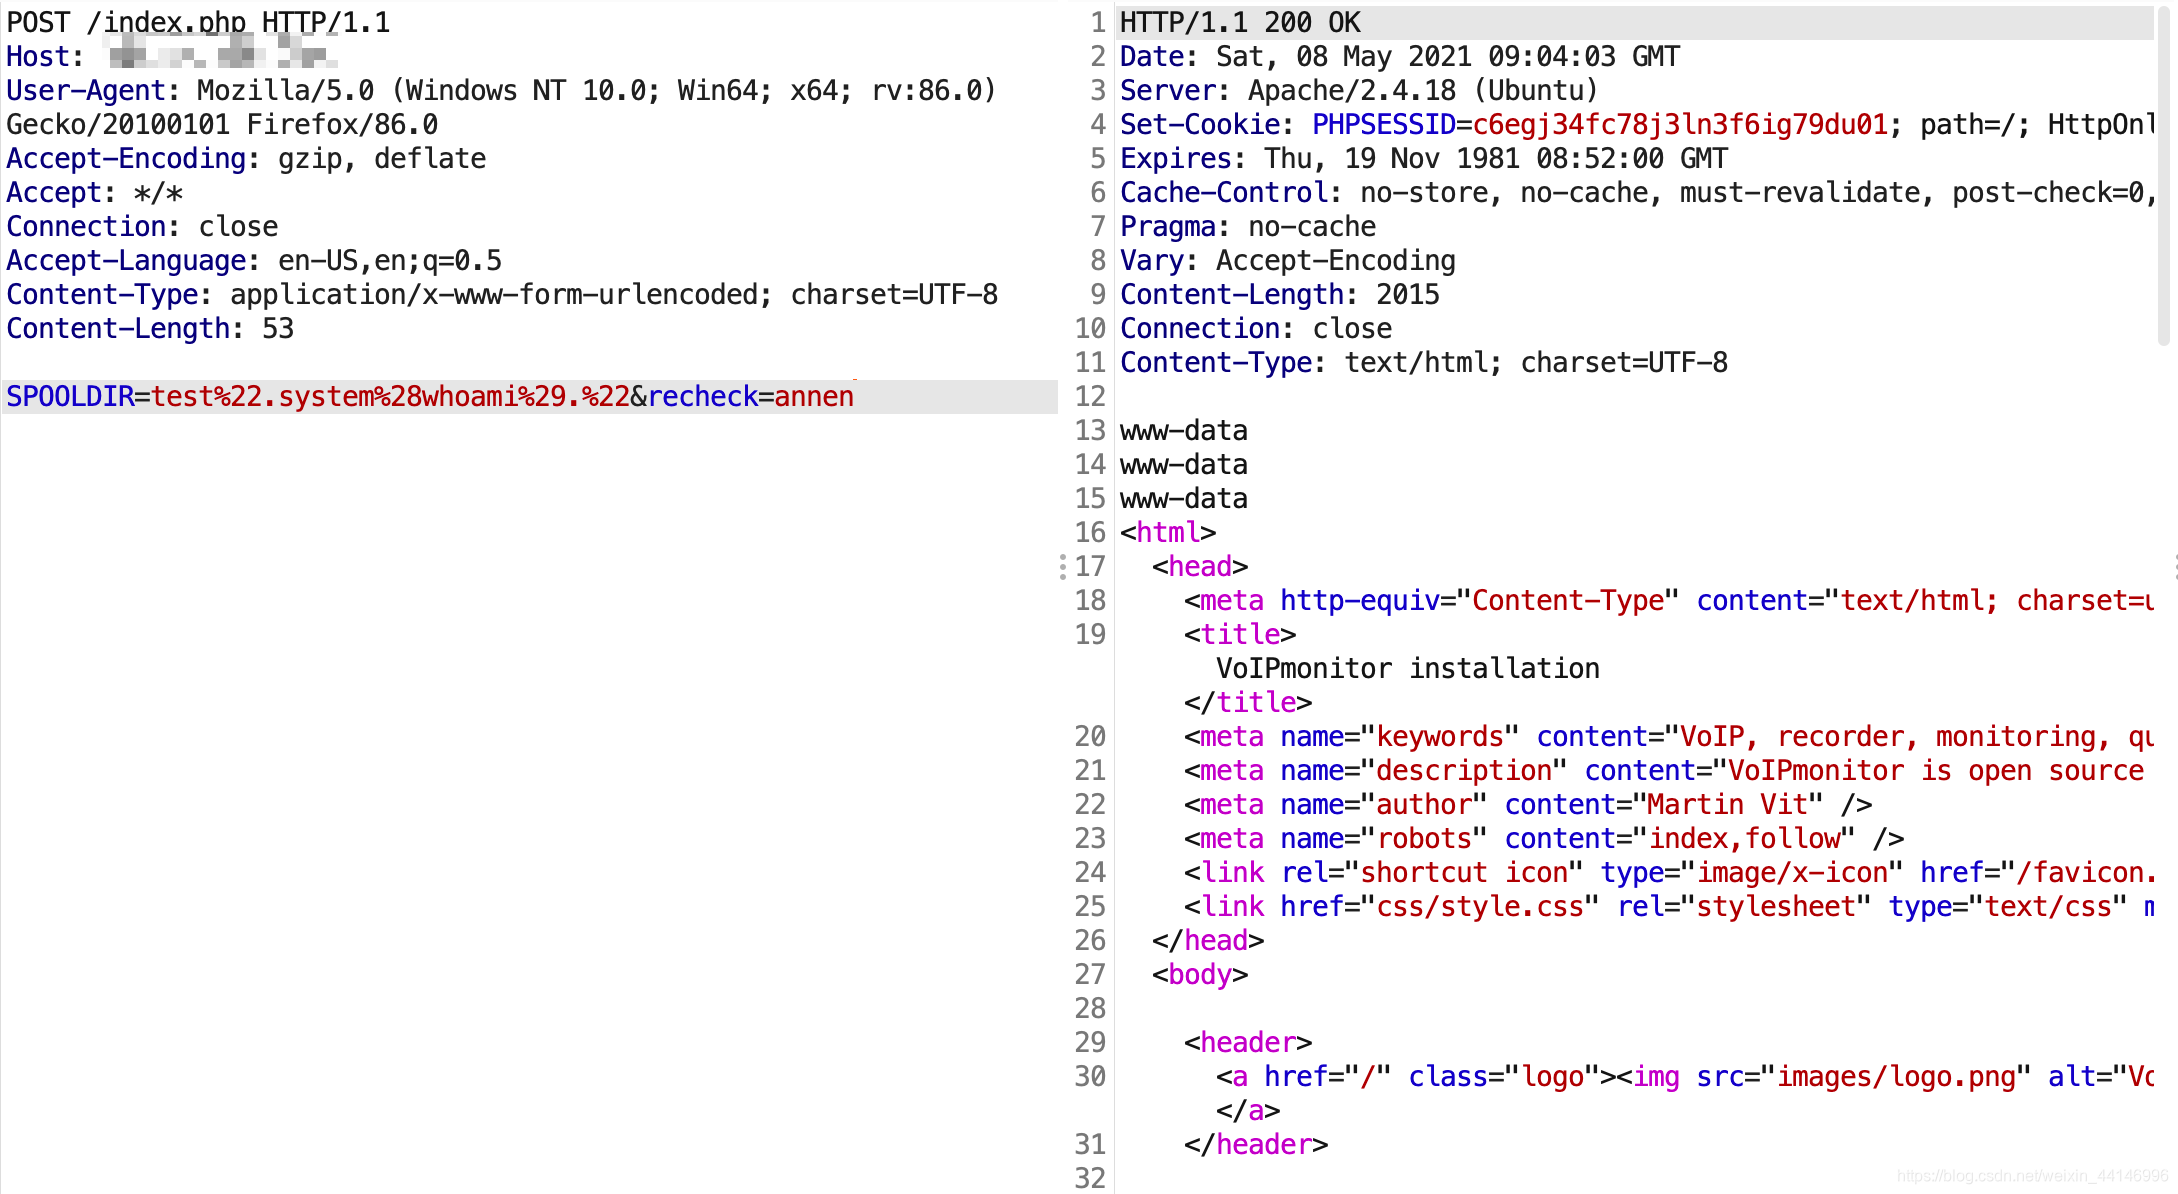
Task: Select the www-data output on line 13
Action: pos(1184,430)
